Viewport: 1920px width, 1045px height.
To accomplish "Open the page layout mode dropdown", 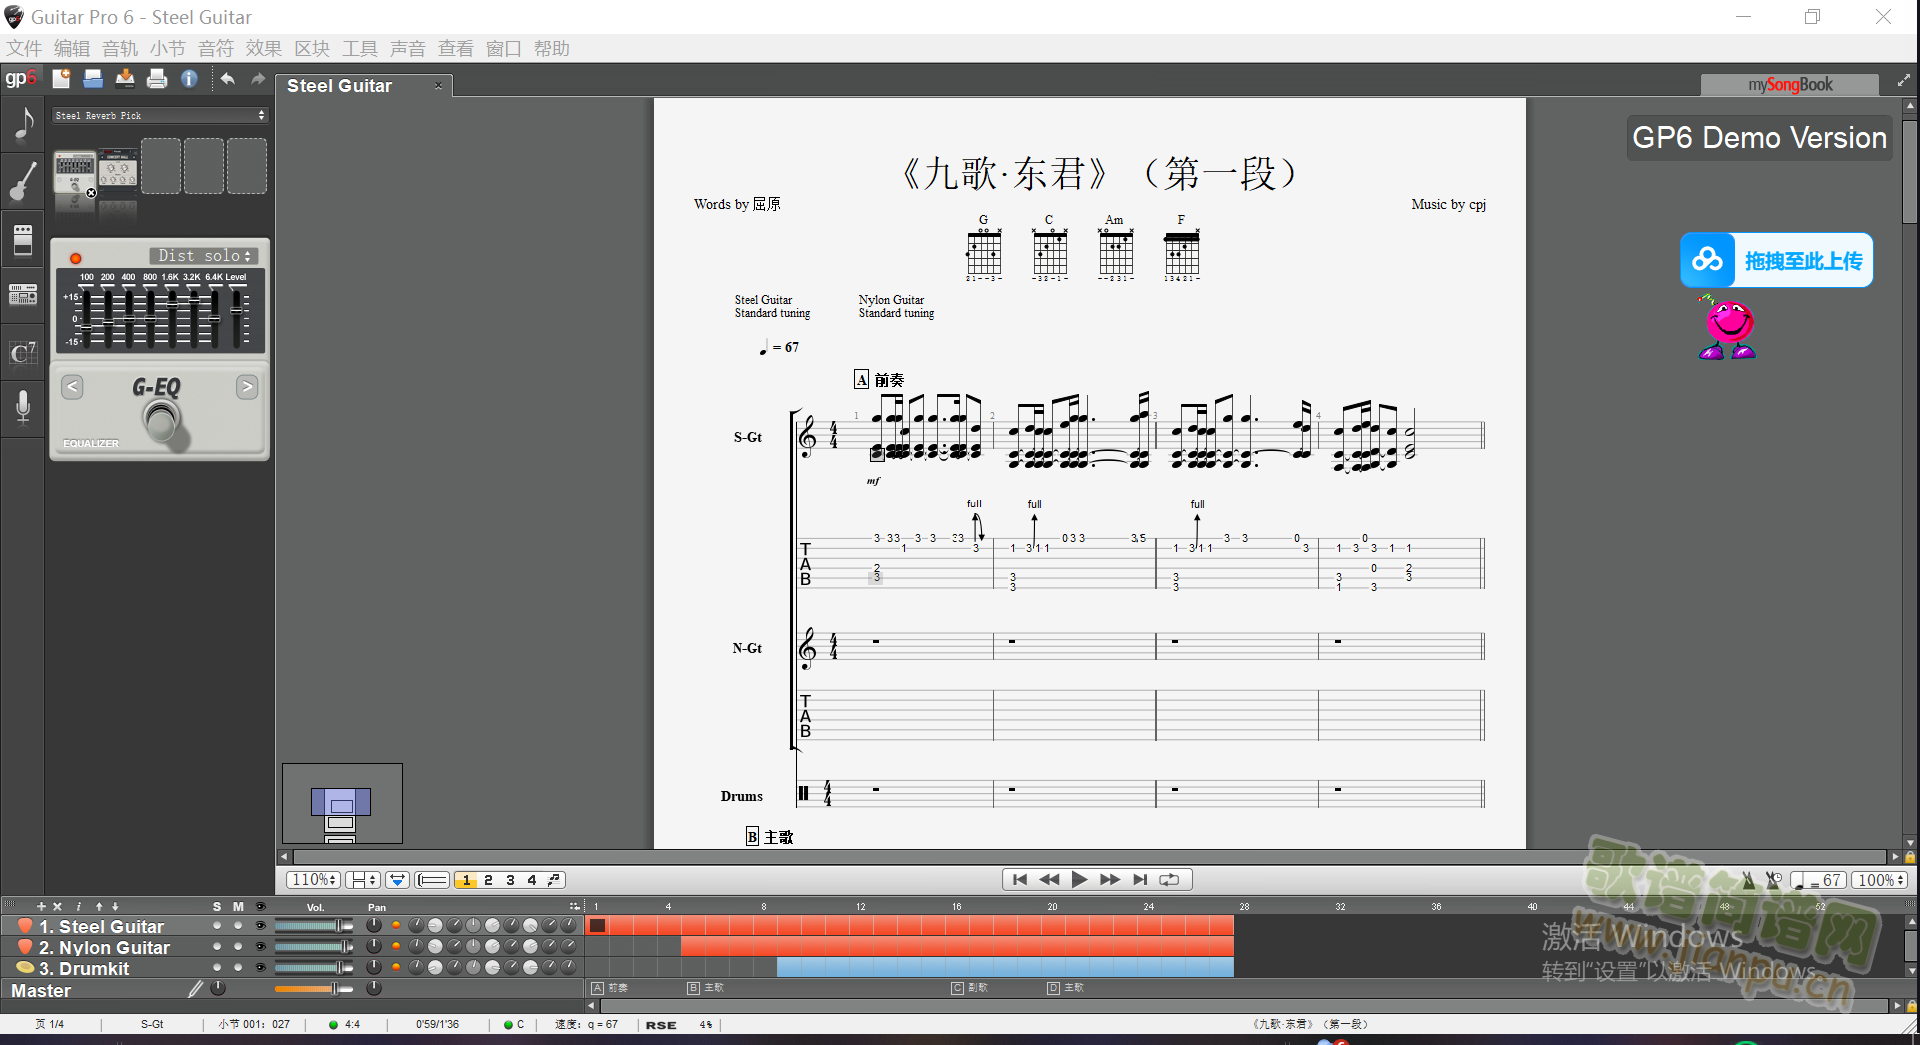I will (362, 880).
